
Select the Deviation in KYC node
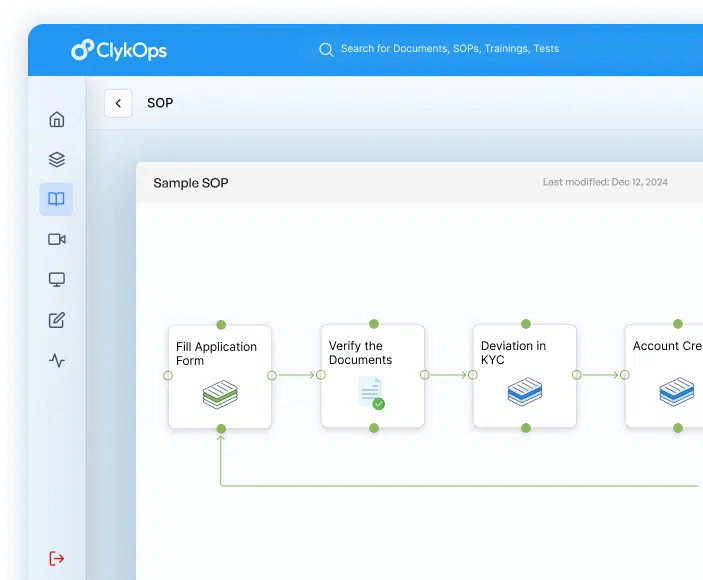525,376
